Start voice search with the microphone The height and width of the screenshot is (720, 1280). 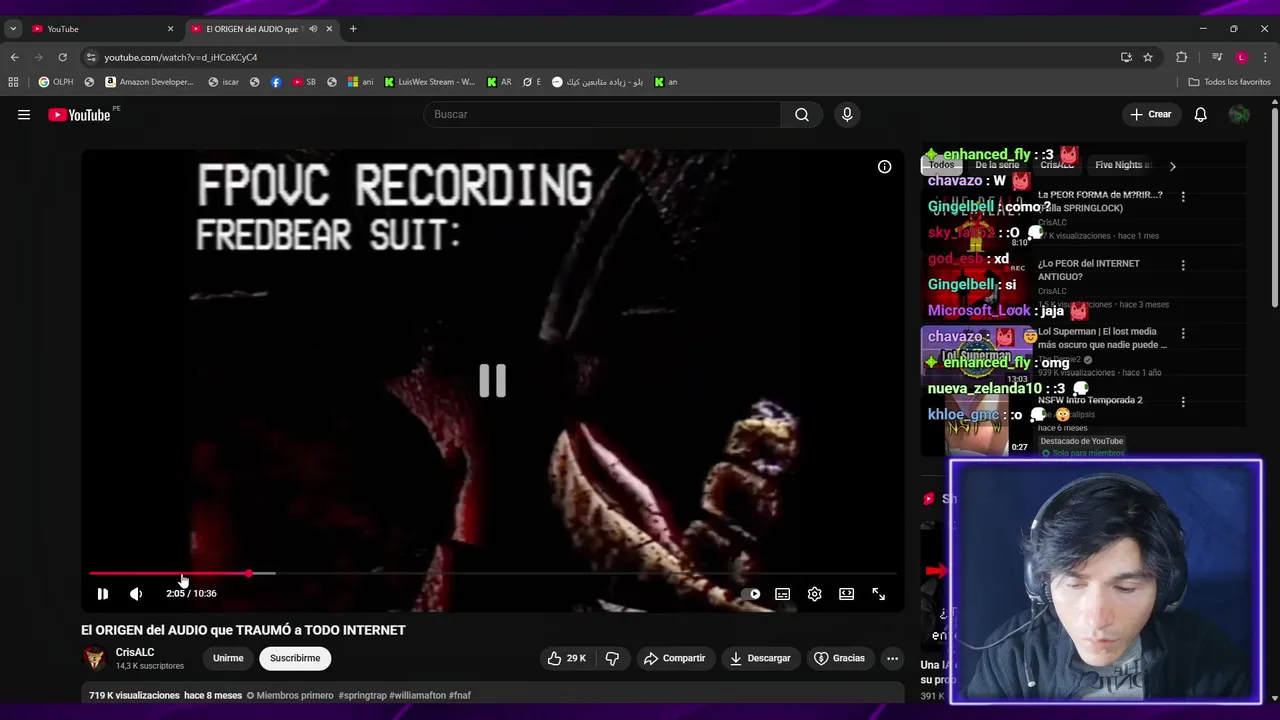847,115
